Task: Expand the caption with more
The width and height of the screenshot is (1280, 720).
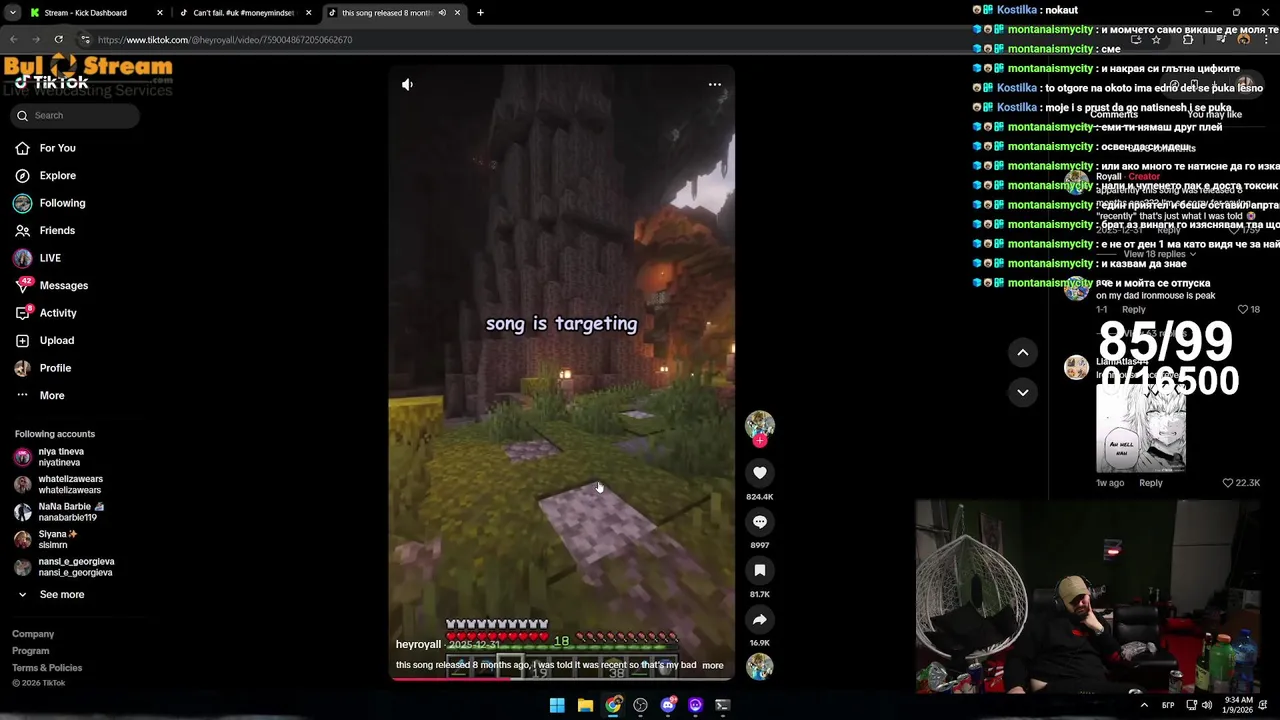Action: [x=713, y=665]
